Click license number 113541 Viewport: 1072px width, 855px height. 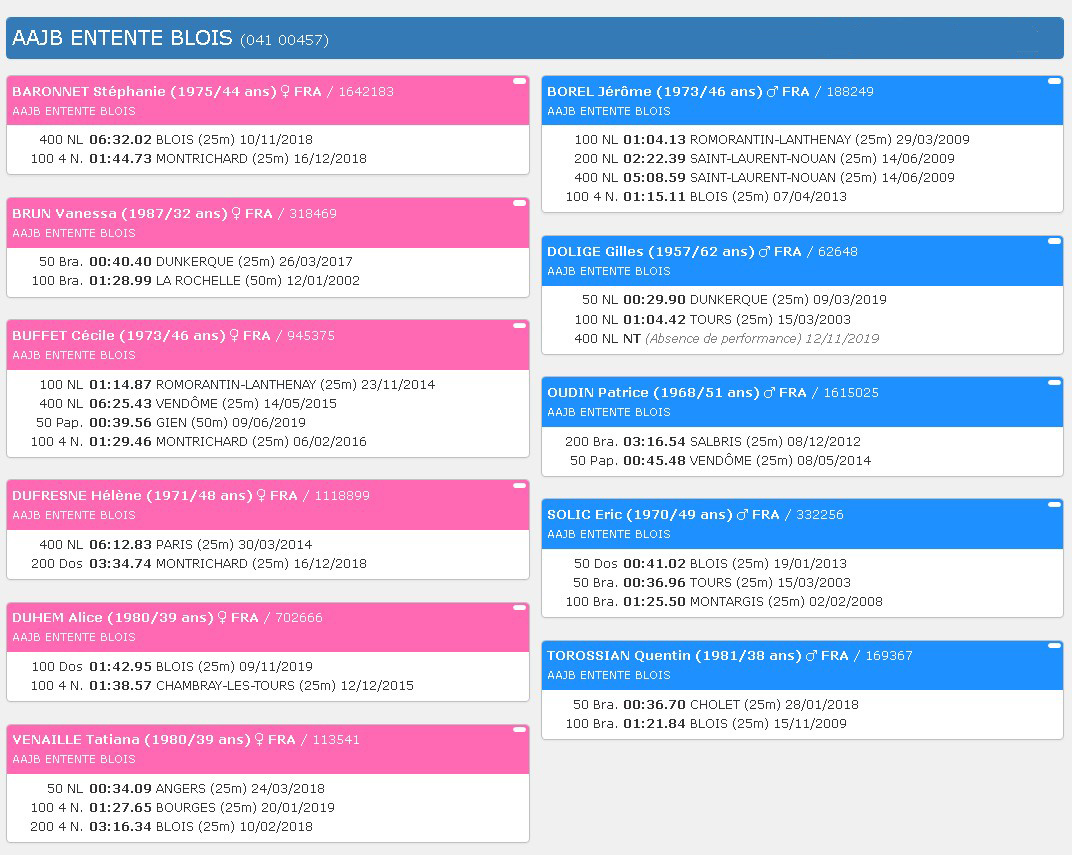336,739
